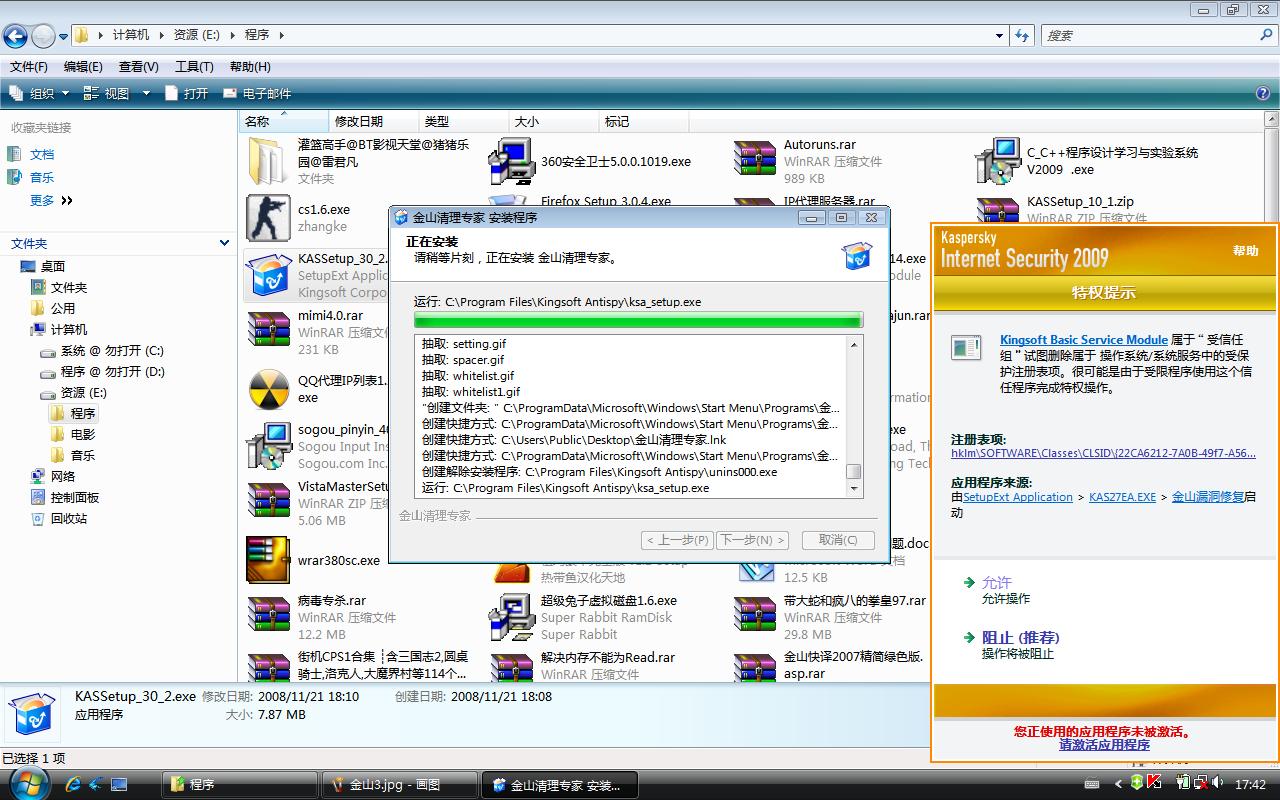Click the 取消 button in the installer
The height and width of the screenshot is (800, 1280).
click(x=838, y=540)
